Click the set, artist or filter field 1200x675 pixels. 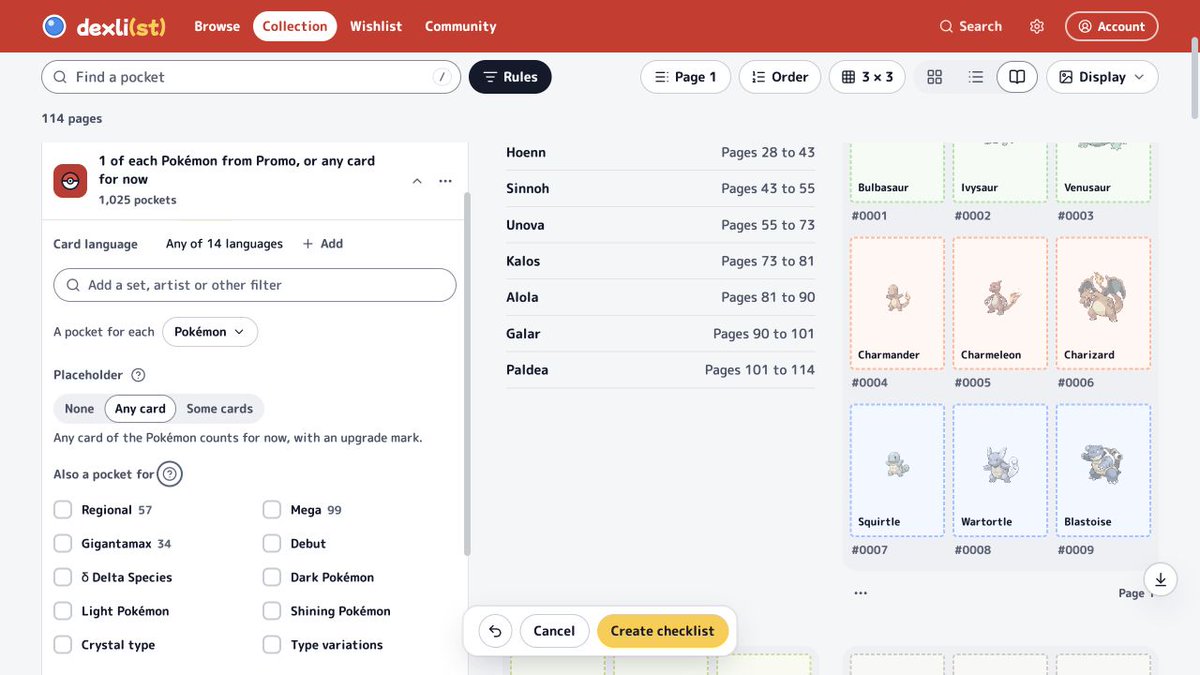[x=255, y=285]
